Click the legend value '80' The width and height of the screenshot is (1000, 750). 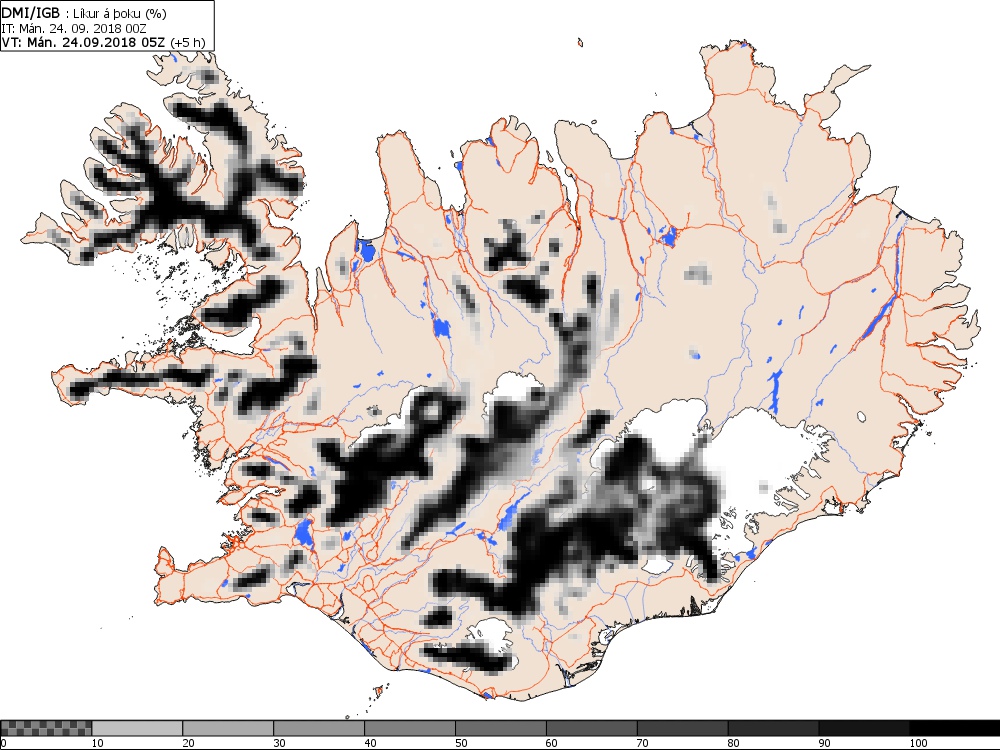pos(734,743)
